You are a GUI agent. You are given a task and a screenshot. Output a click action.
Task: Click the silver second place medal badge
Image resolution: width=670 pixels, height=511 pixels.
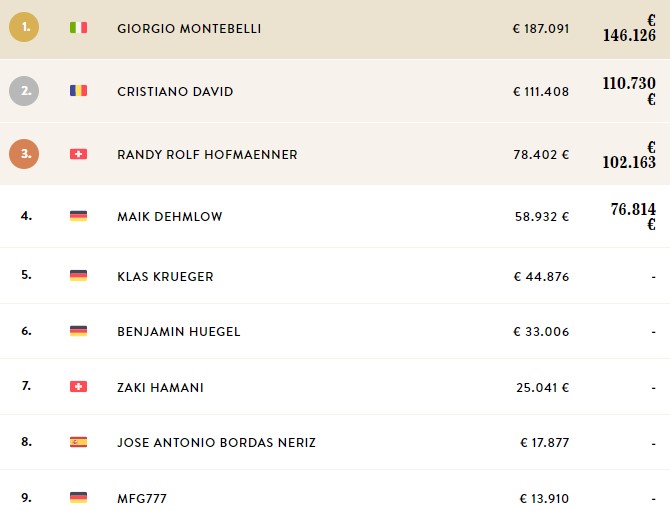point(24,91)
